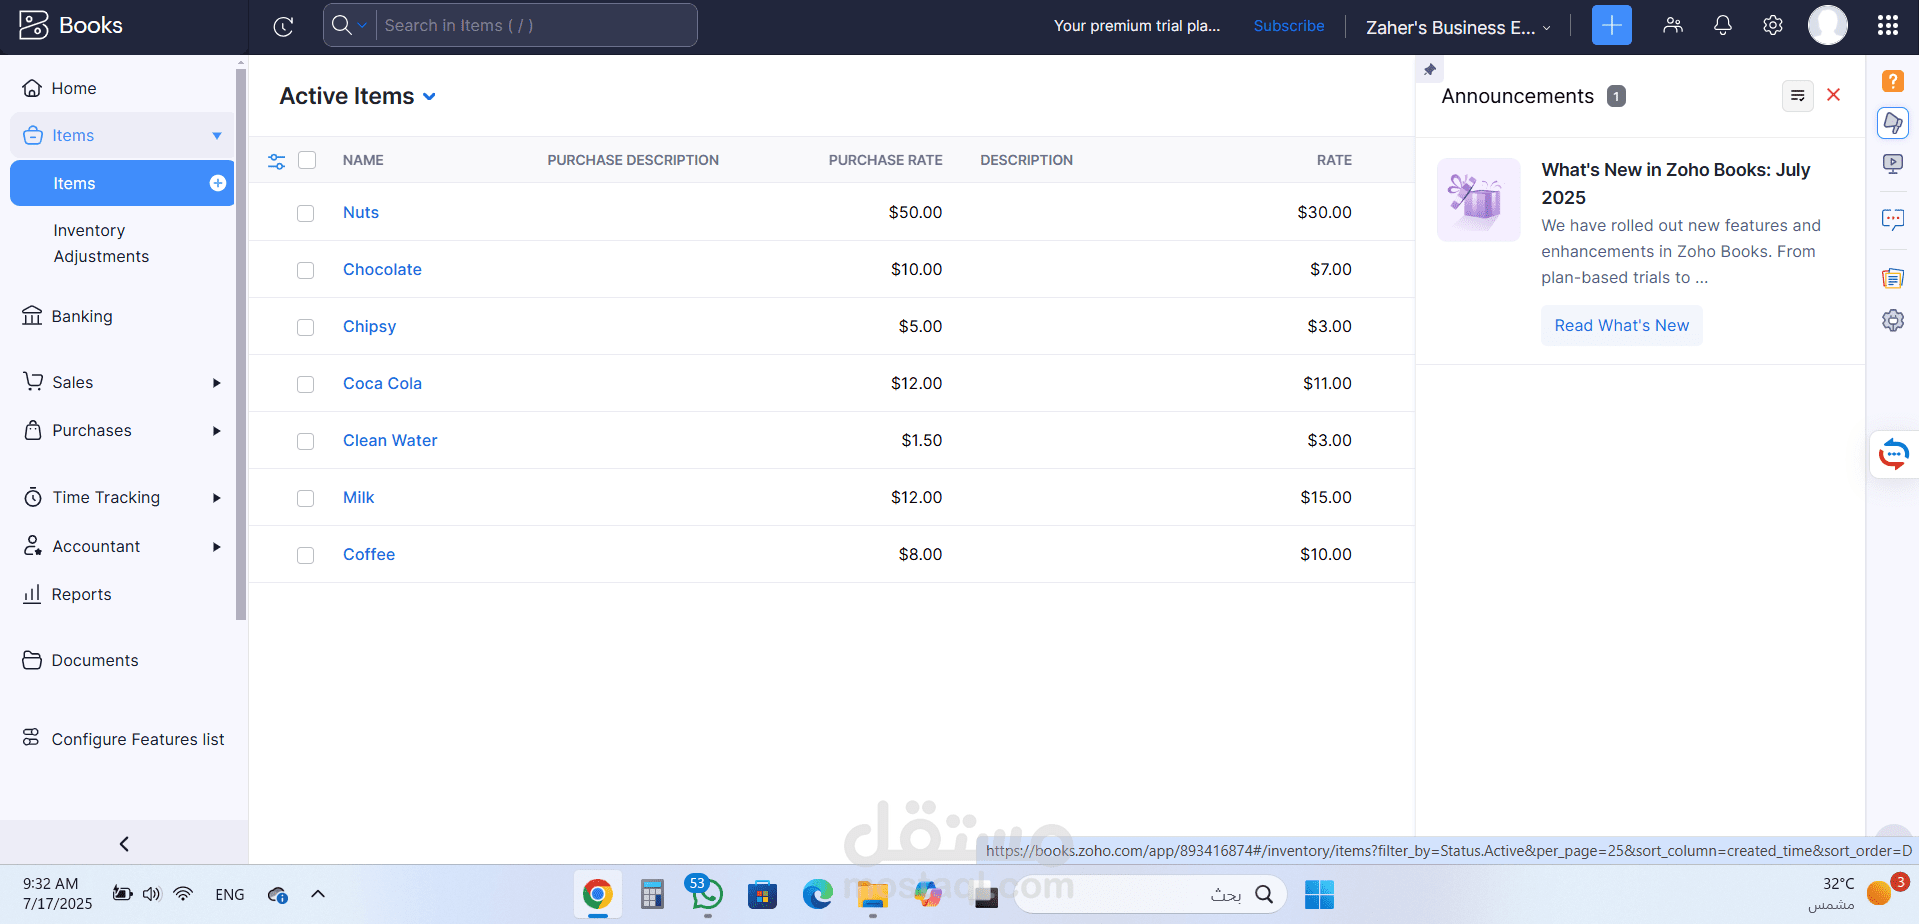The image size is (1919, 924).
Task: Pin the Announcements panel
Action: coord(1430,69)
